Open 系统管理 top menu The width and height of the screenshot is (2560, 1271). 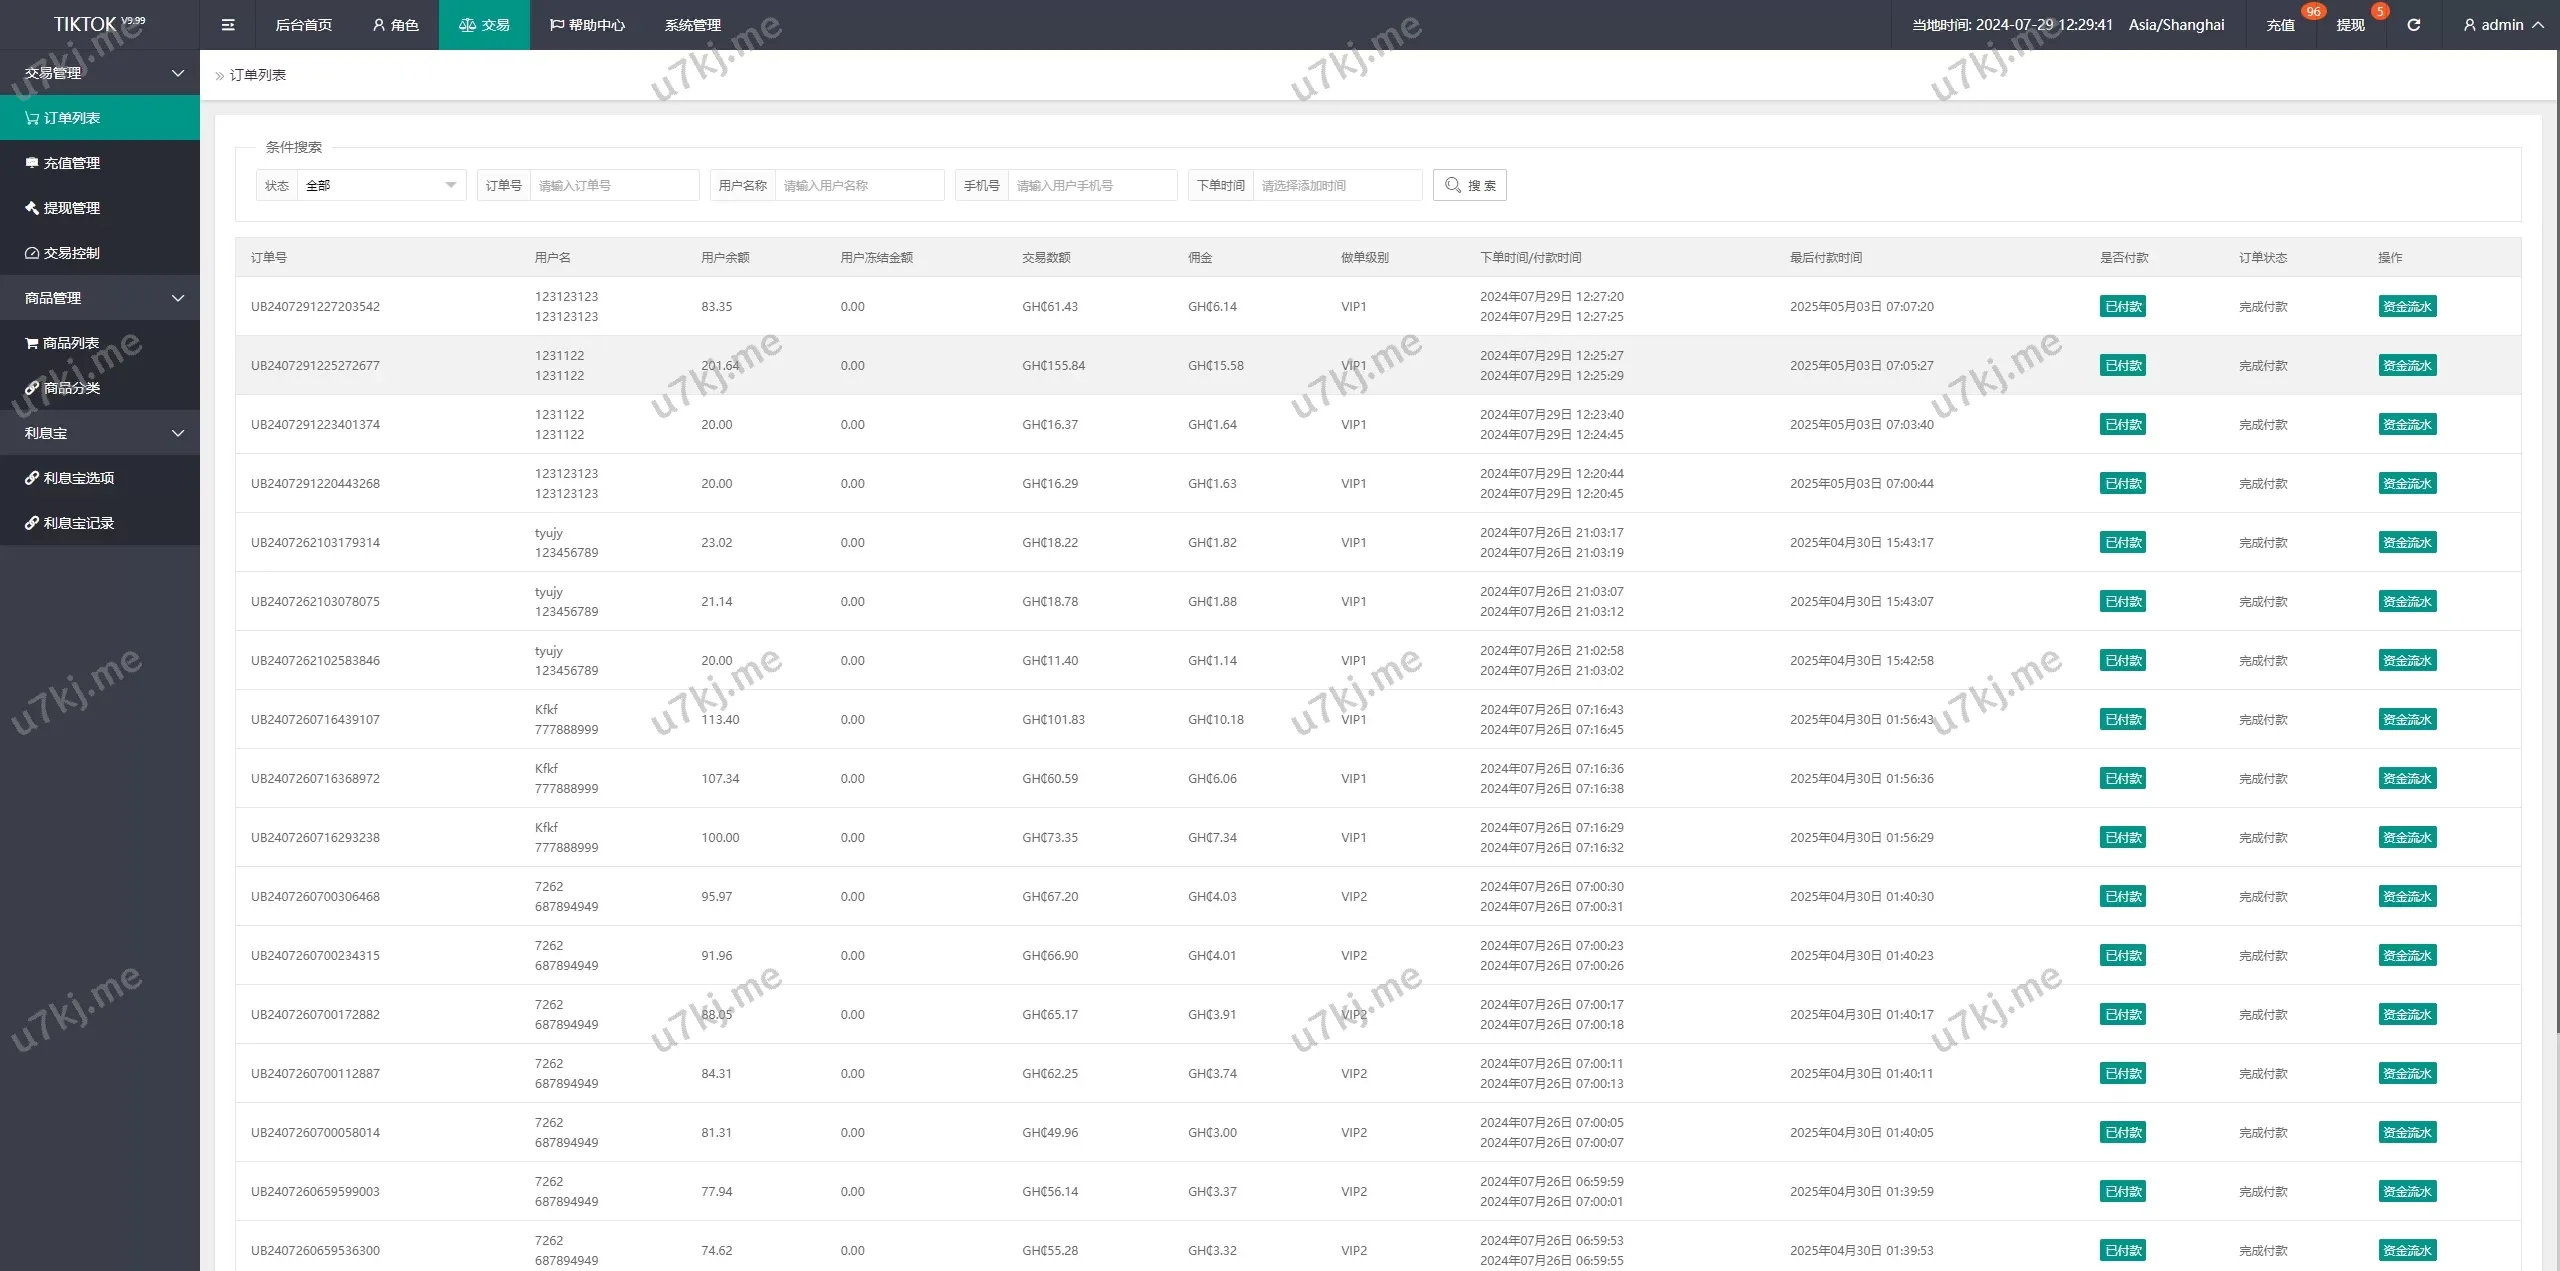692,25
